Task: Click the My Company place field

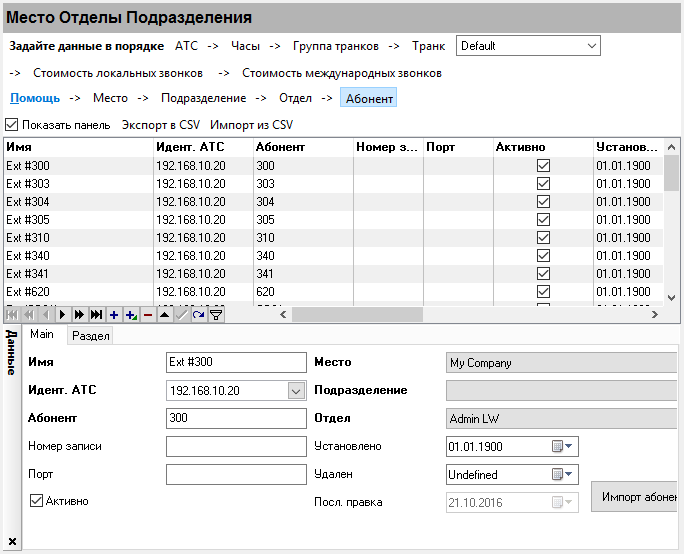Action: pyautogui.click(x=561, y=363)
